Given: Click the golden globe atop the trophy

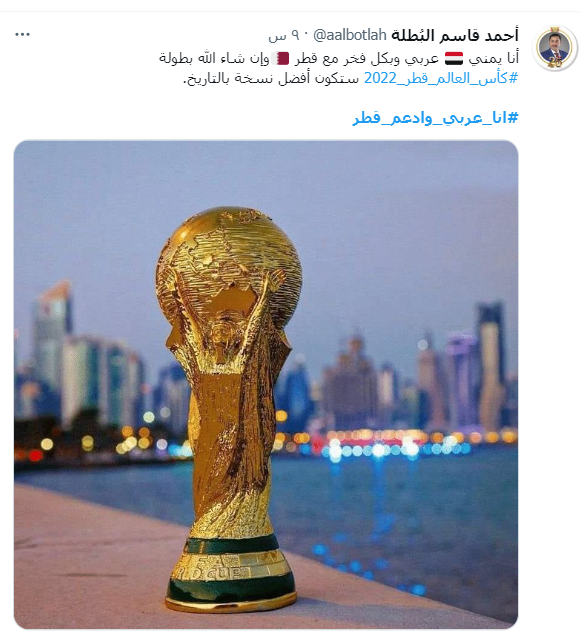Looking at the screenshot, I should (x=229, y=265).
